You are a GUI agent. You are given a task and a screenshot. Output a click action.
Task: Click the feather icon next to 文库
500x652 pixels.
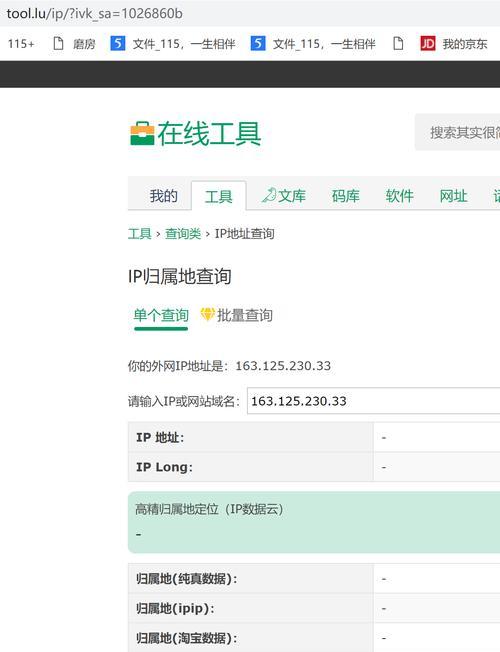[x=269, y=195]
